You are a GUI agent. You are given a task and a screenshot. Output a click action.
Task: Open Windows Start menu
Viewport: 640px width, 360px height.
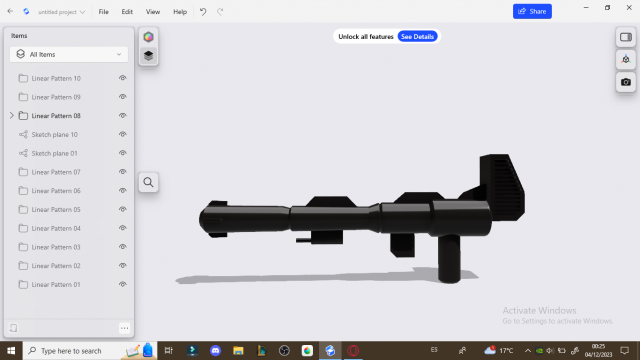(11, 351)
